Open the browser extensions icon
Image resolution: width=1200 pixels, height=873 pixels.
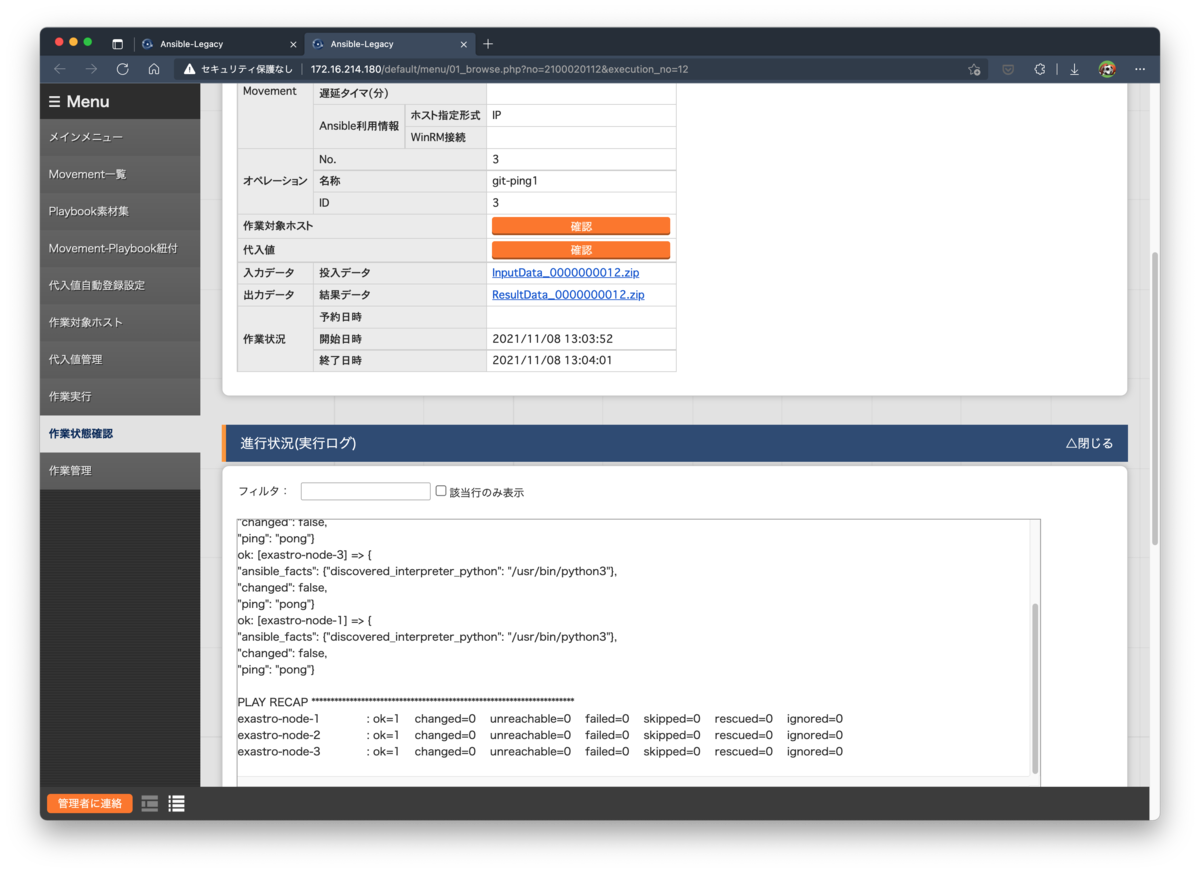pos(1040,69)
